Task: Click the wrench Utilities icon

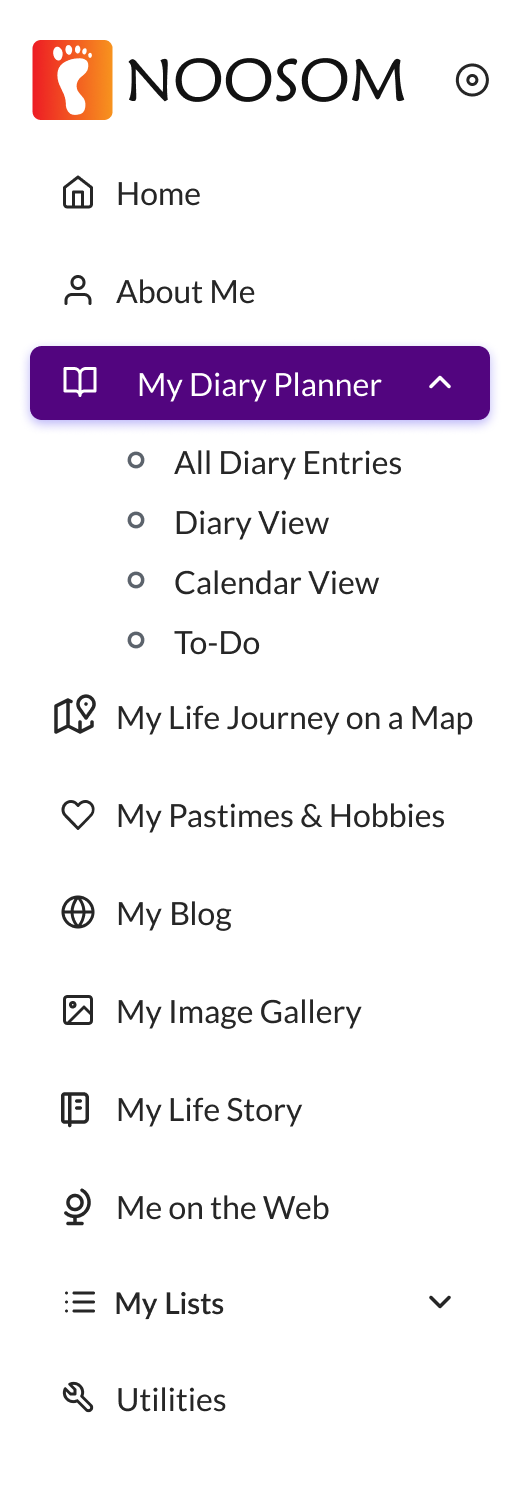Action: click(x=78, y=1398)
